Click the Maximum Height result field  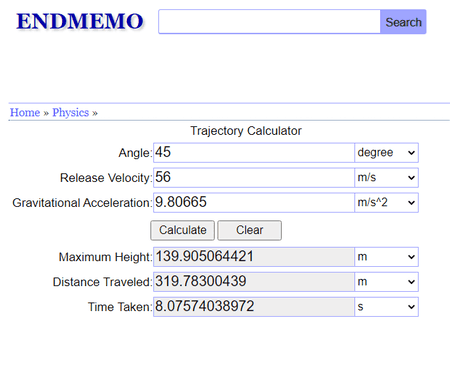pyautogui.click(x=254, y=257)
